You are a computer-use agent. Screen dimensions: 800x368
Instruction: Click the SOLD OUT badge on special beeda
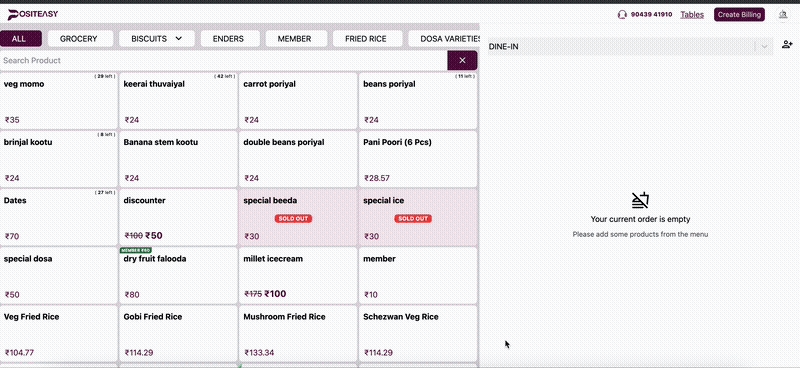(293, 218)
